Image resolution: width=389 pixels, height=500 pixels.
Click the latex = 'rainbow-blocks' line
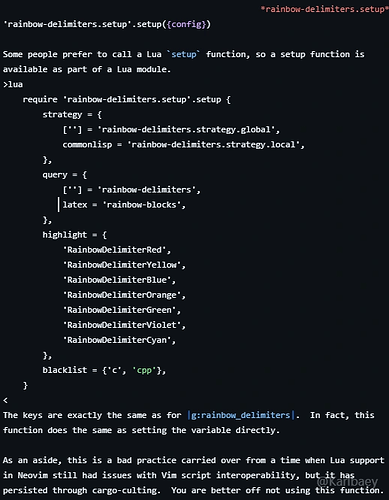coord(124,205)
